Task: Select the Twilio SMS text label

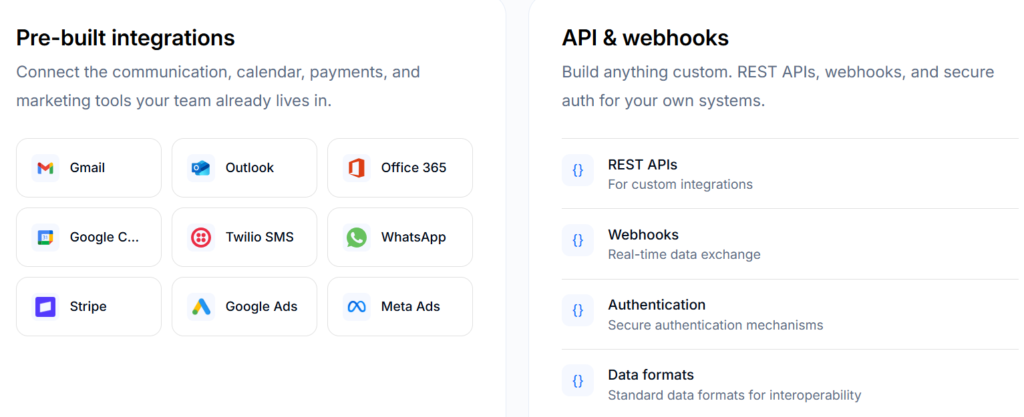Action: [259, 237]
